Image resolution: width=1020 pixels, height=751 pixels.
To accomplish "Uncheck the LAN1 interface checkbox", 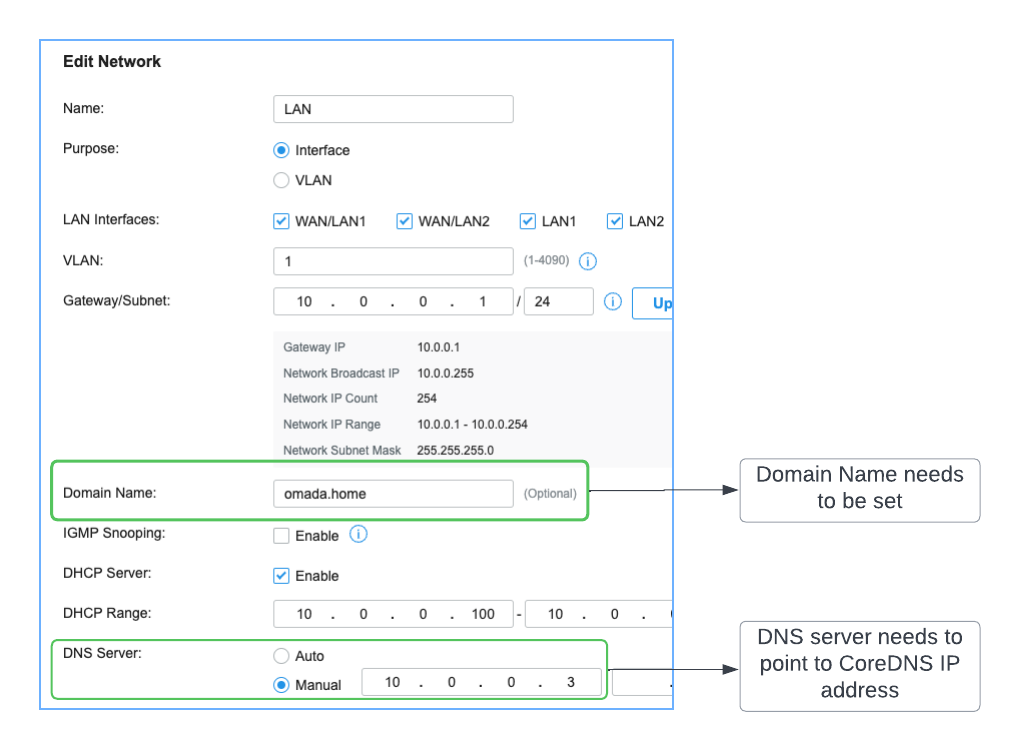I will point(528,221).
